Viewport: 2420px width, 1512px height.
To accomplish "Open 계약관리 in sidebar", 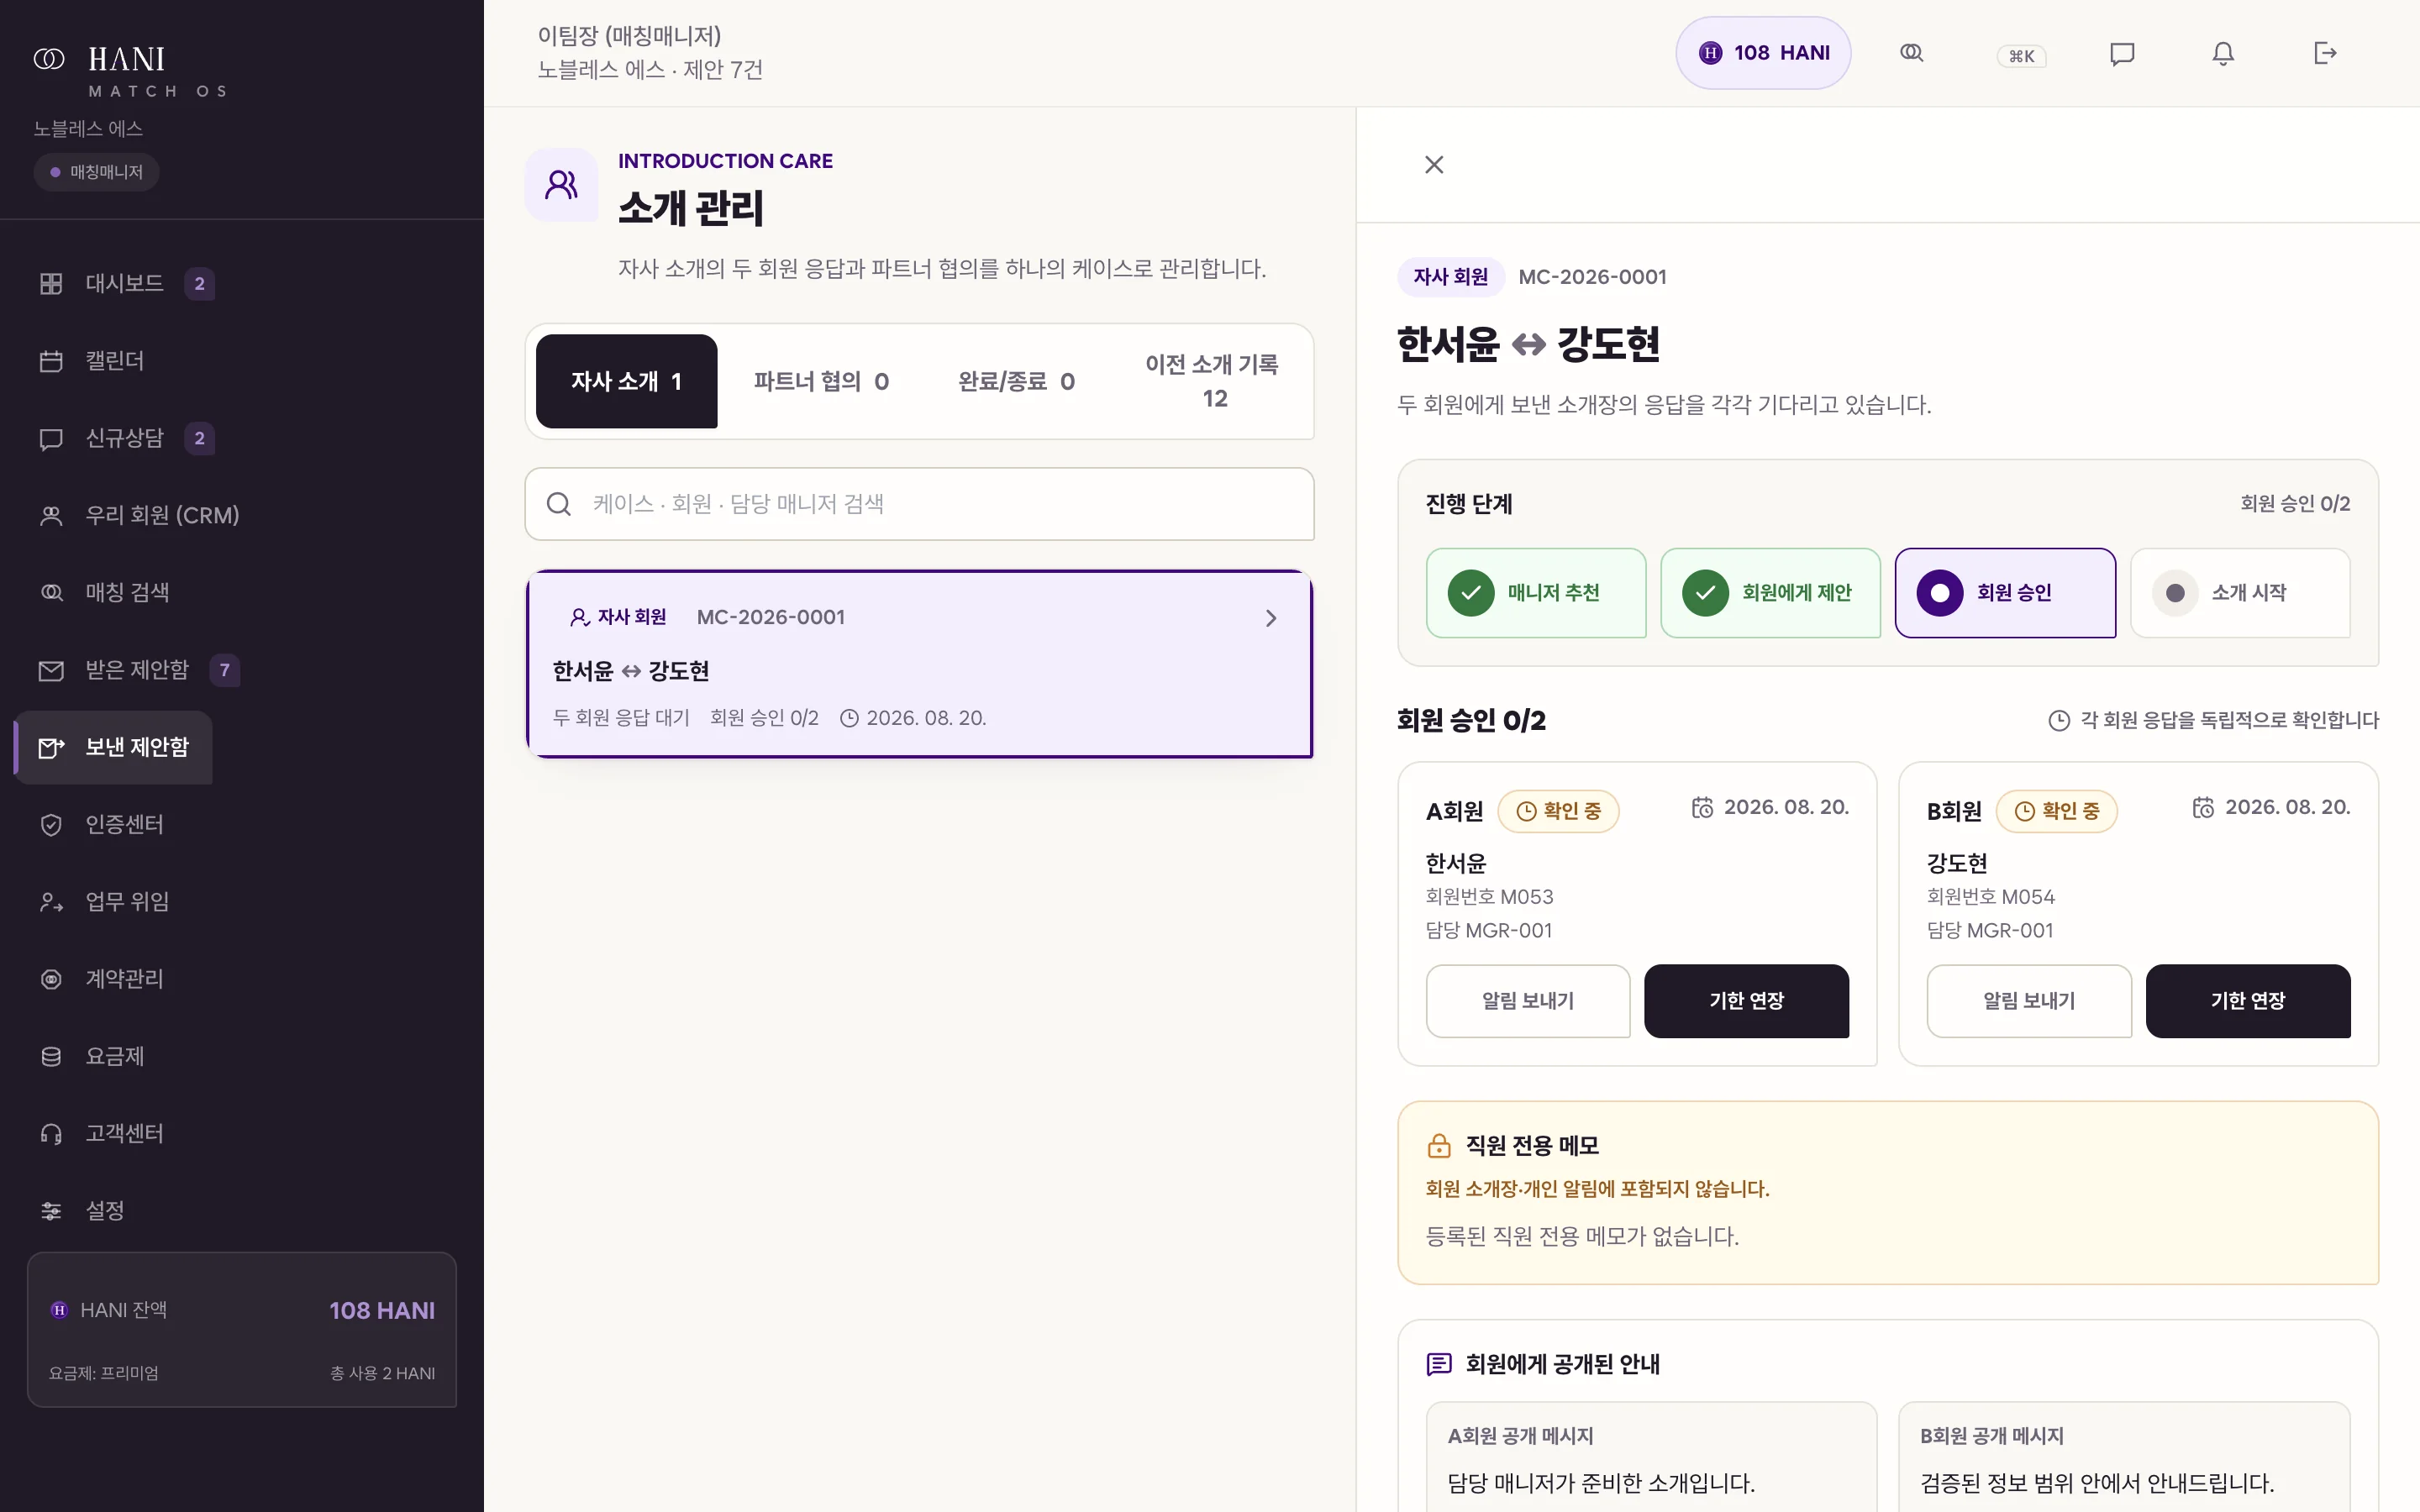I will 101,978.
